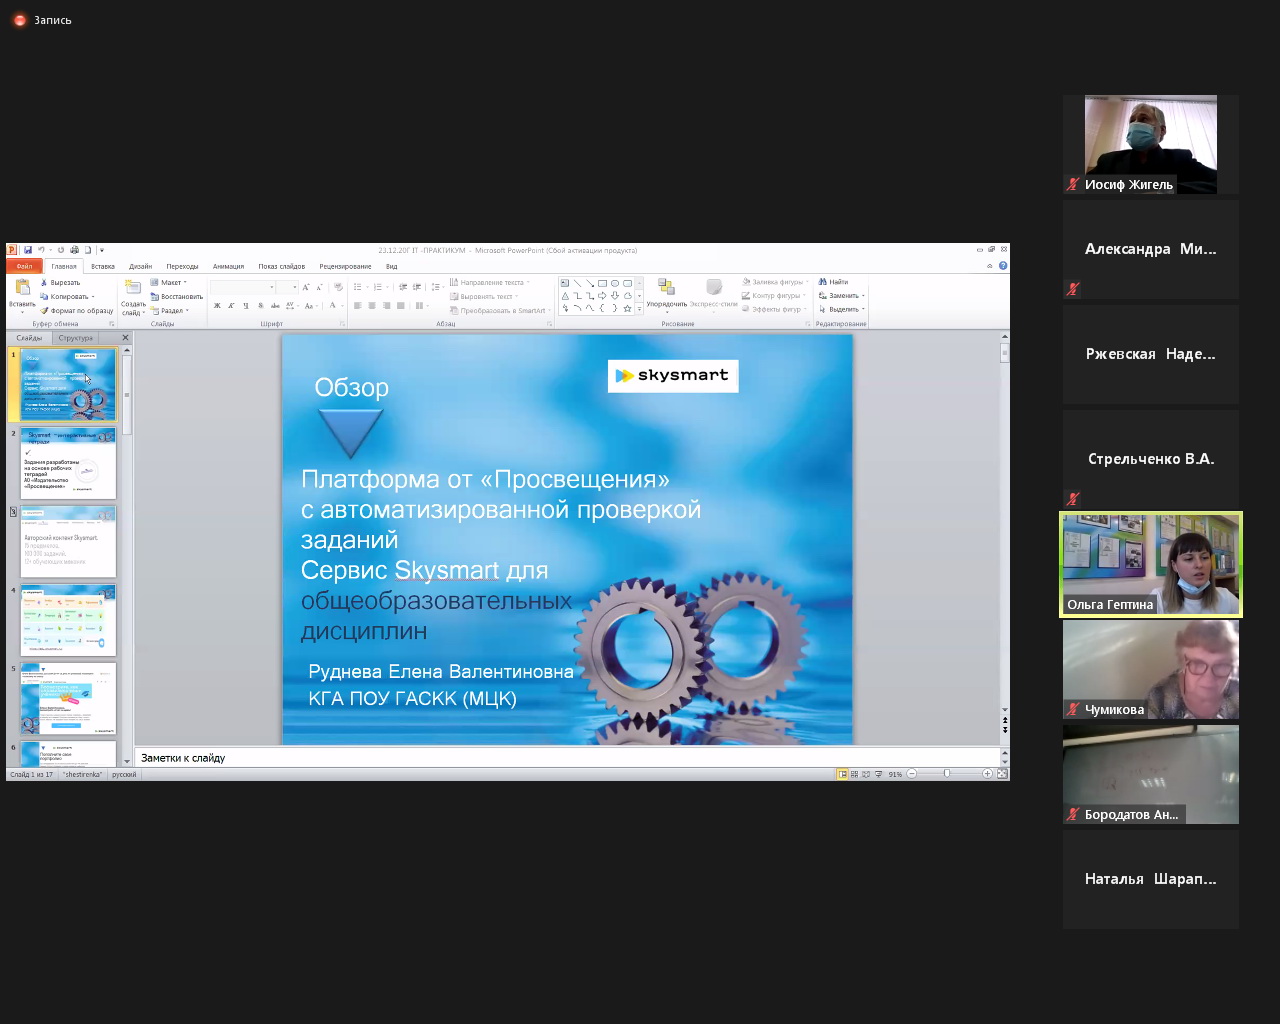Open the font name combo box
The height and width of the screenshot is (1024, 1280).
click(x=242, y=287)
